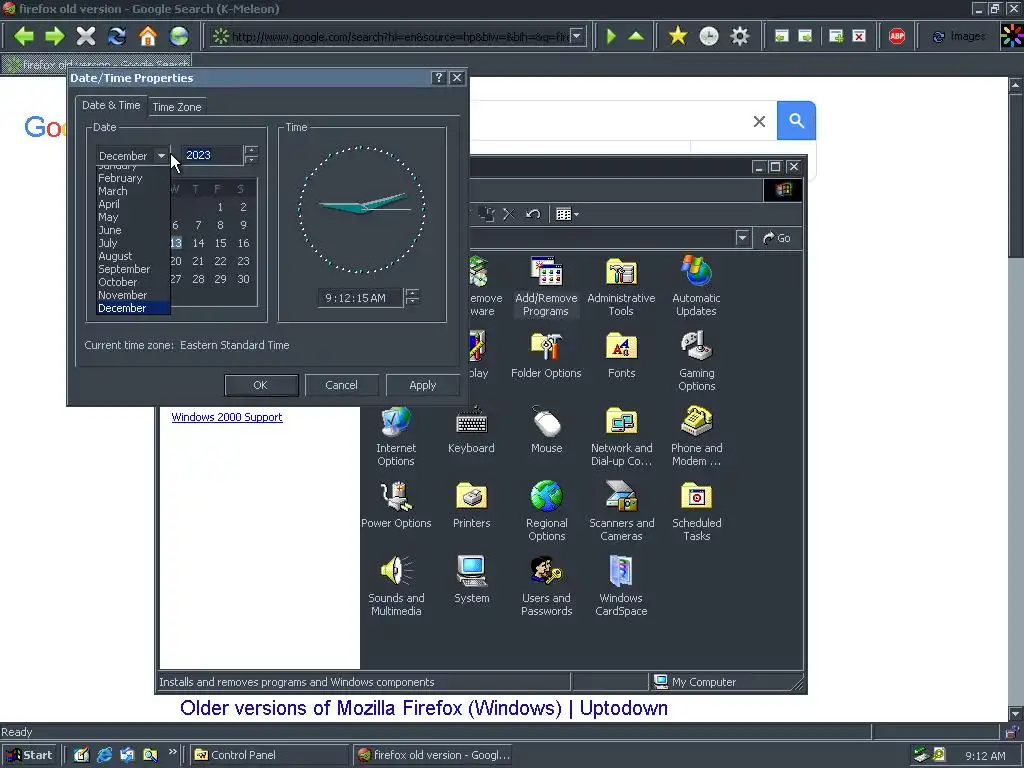This screenshot has height=768, width=1024.
Task: Open Mouse settings icon
Action: (x=547, y=431)
